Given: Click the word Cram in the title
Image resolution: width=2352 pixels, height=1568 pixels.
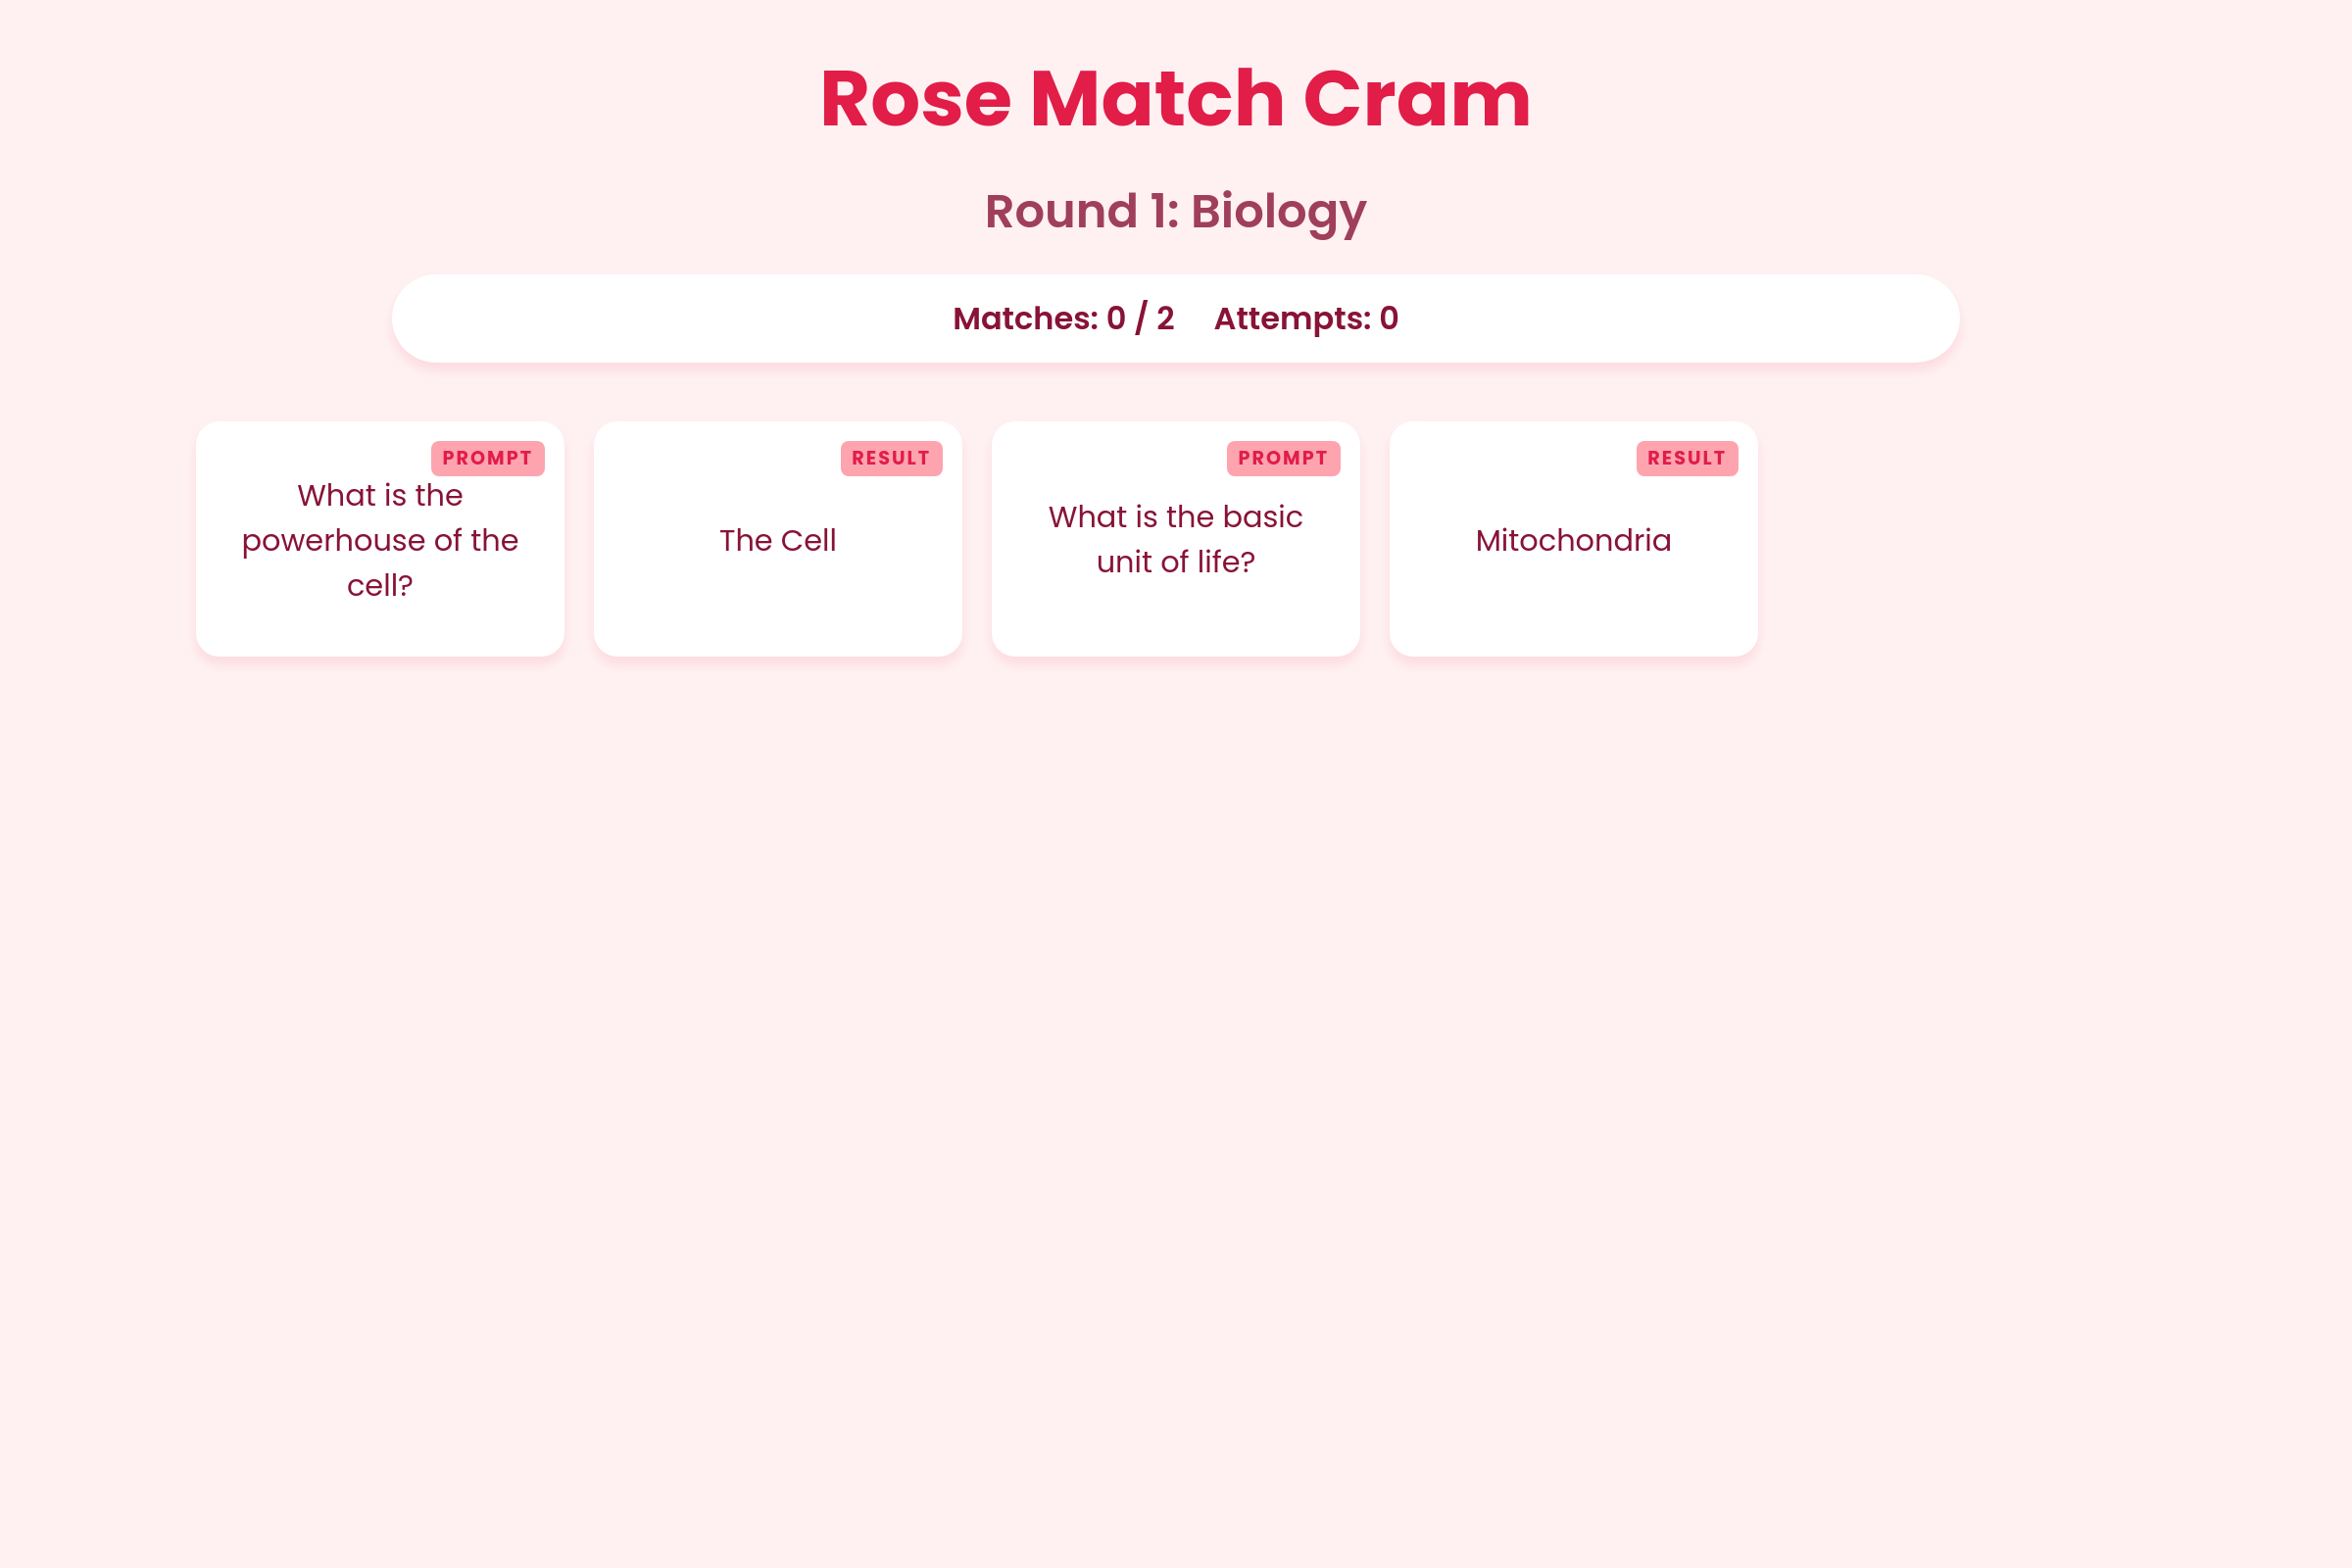Looking at the screenshot, I should (1417, 98).
